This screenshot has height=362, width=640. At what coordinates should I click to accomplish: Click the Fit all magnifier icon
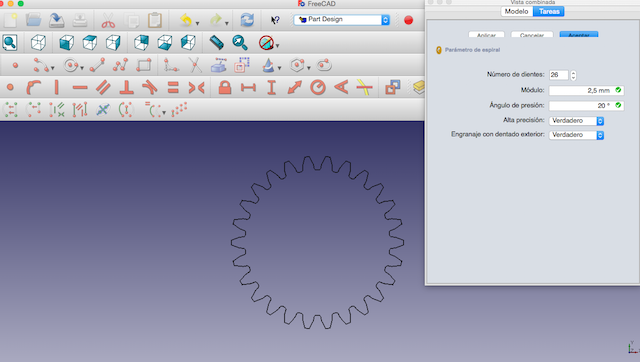(10, 42)
